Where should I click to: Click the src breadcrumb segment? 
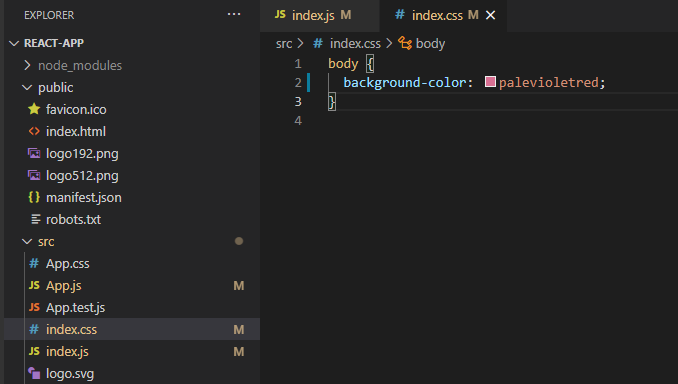coord(284,44)
